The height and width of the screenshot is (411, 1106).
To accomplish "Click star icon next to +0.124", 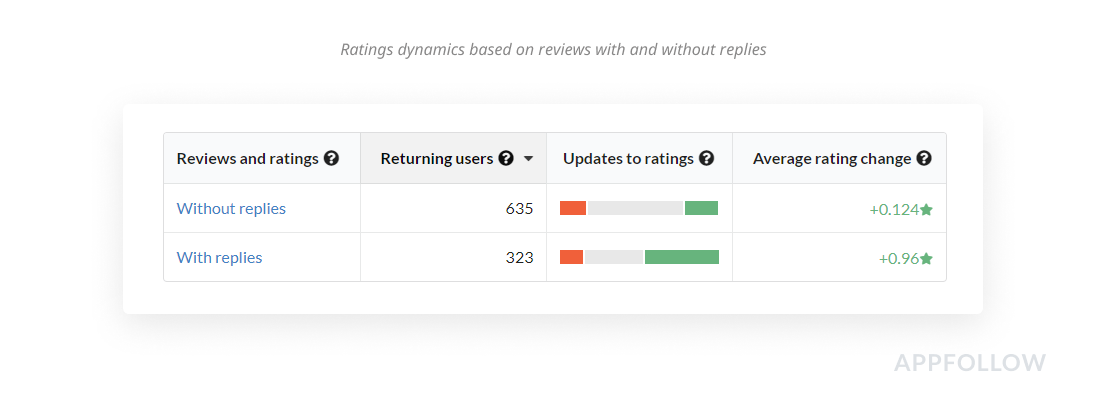I will point(926,209).
